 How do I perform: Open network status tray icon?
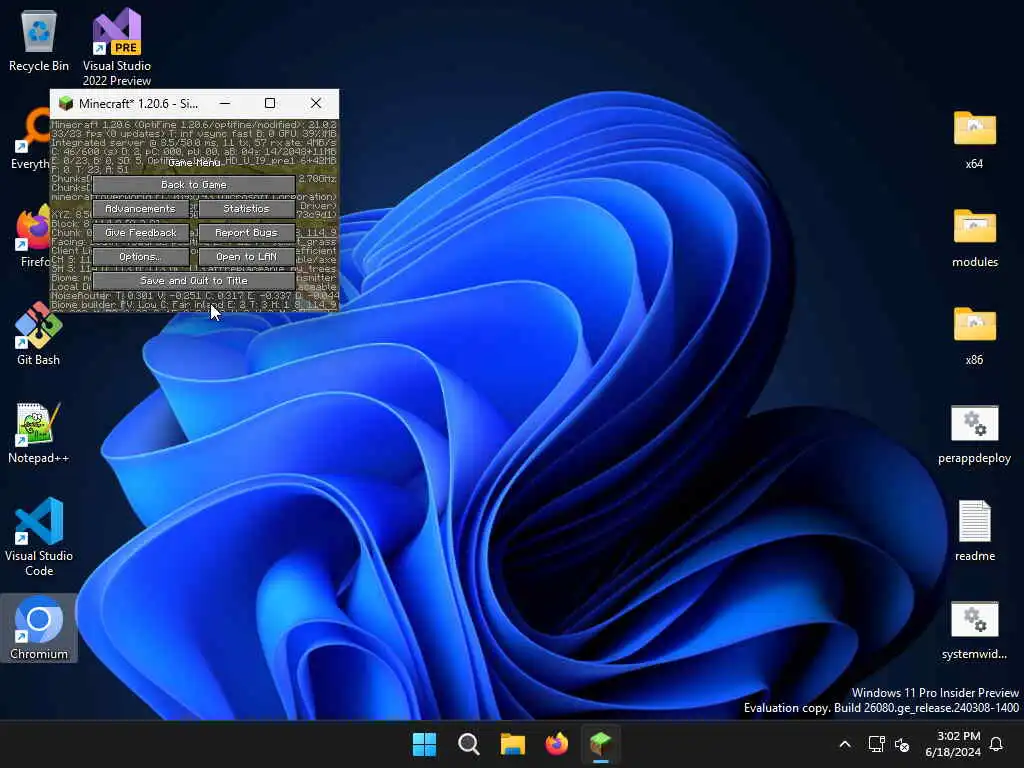(876, 744)
